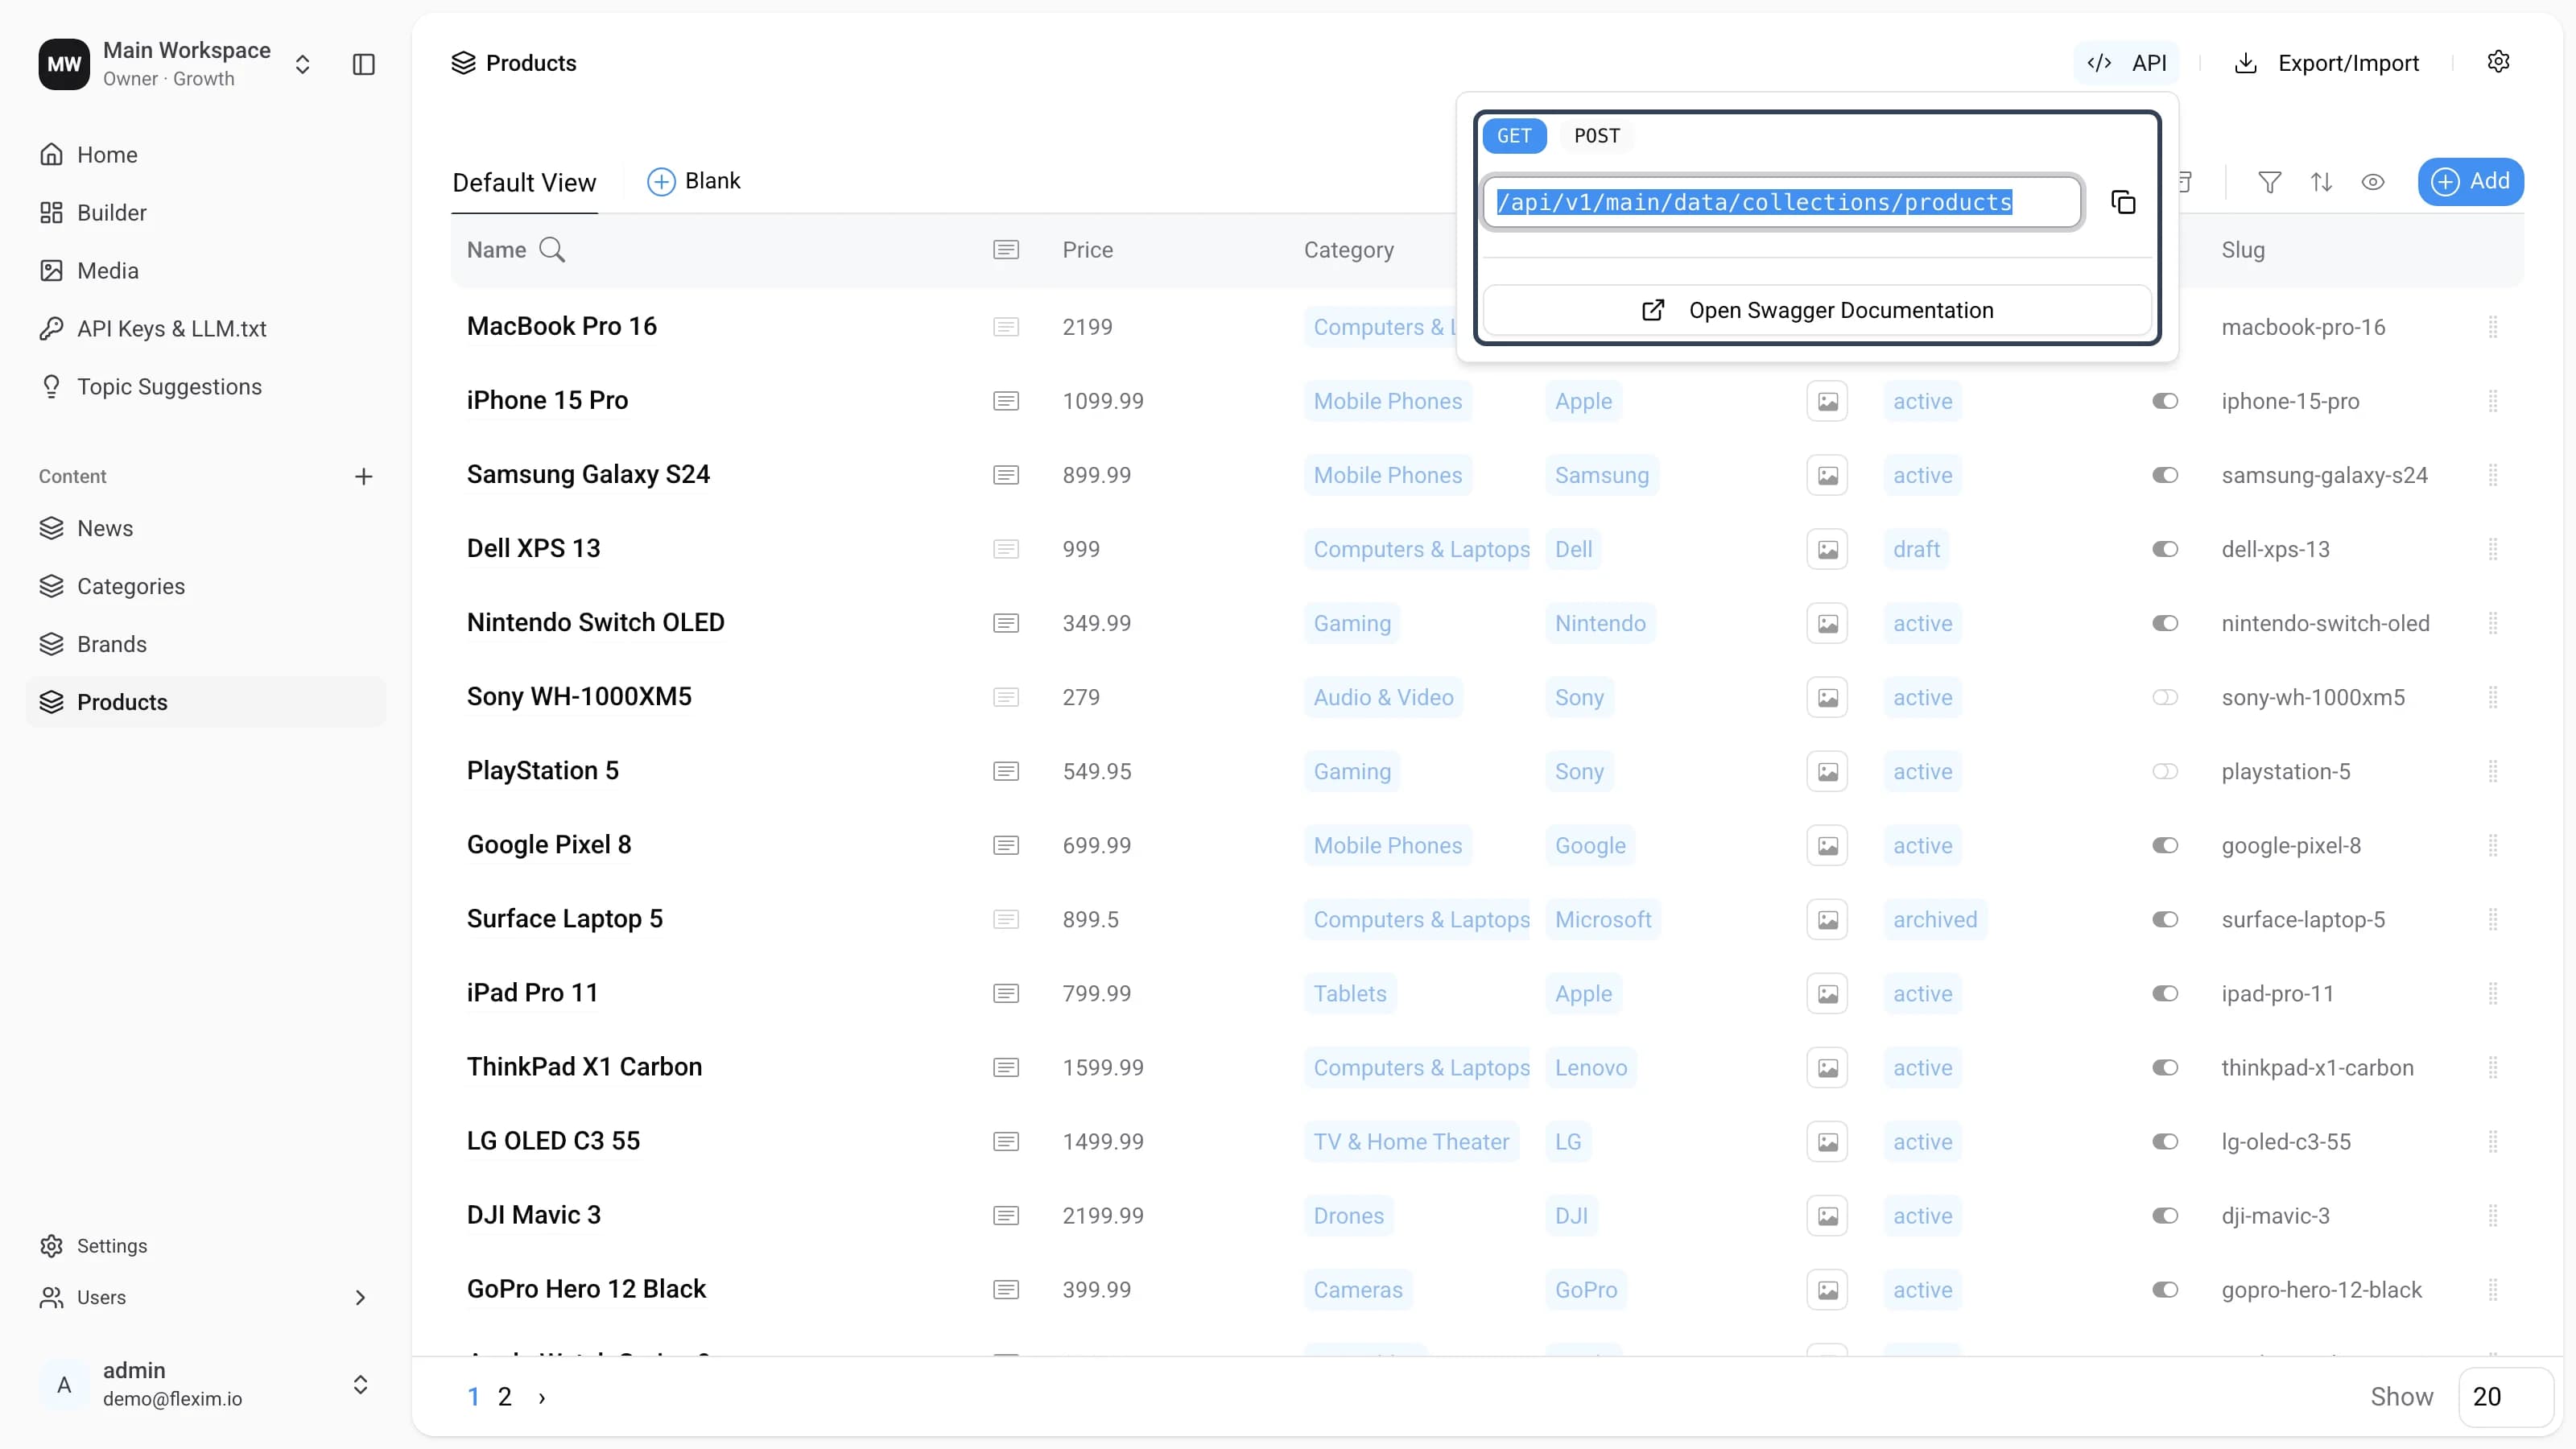
Task: Go to next page arrow
Action: [542, 1397]
